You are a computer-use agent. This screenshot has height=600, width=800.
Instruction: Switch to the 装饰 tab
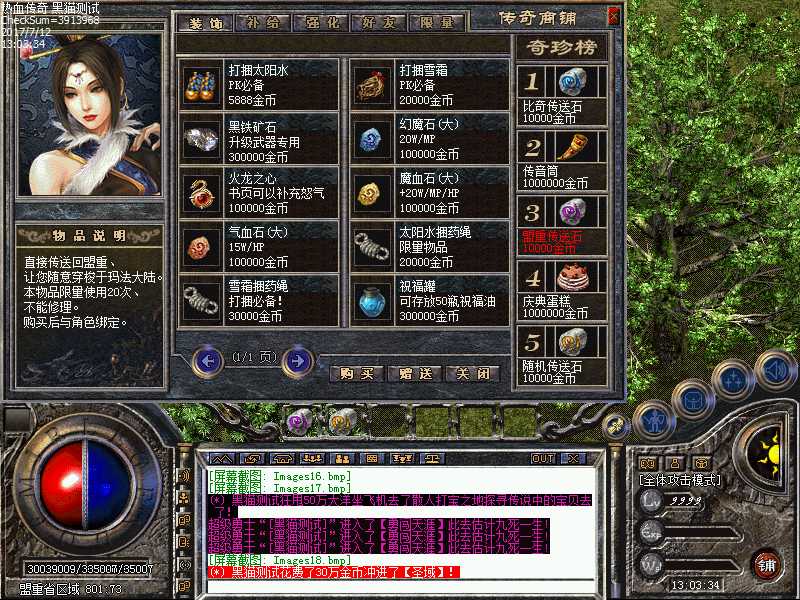[x=205, y=23]
